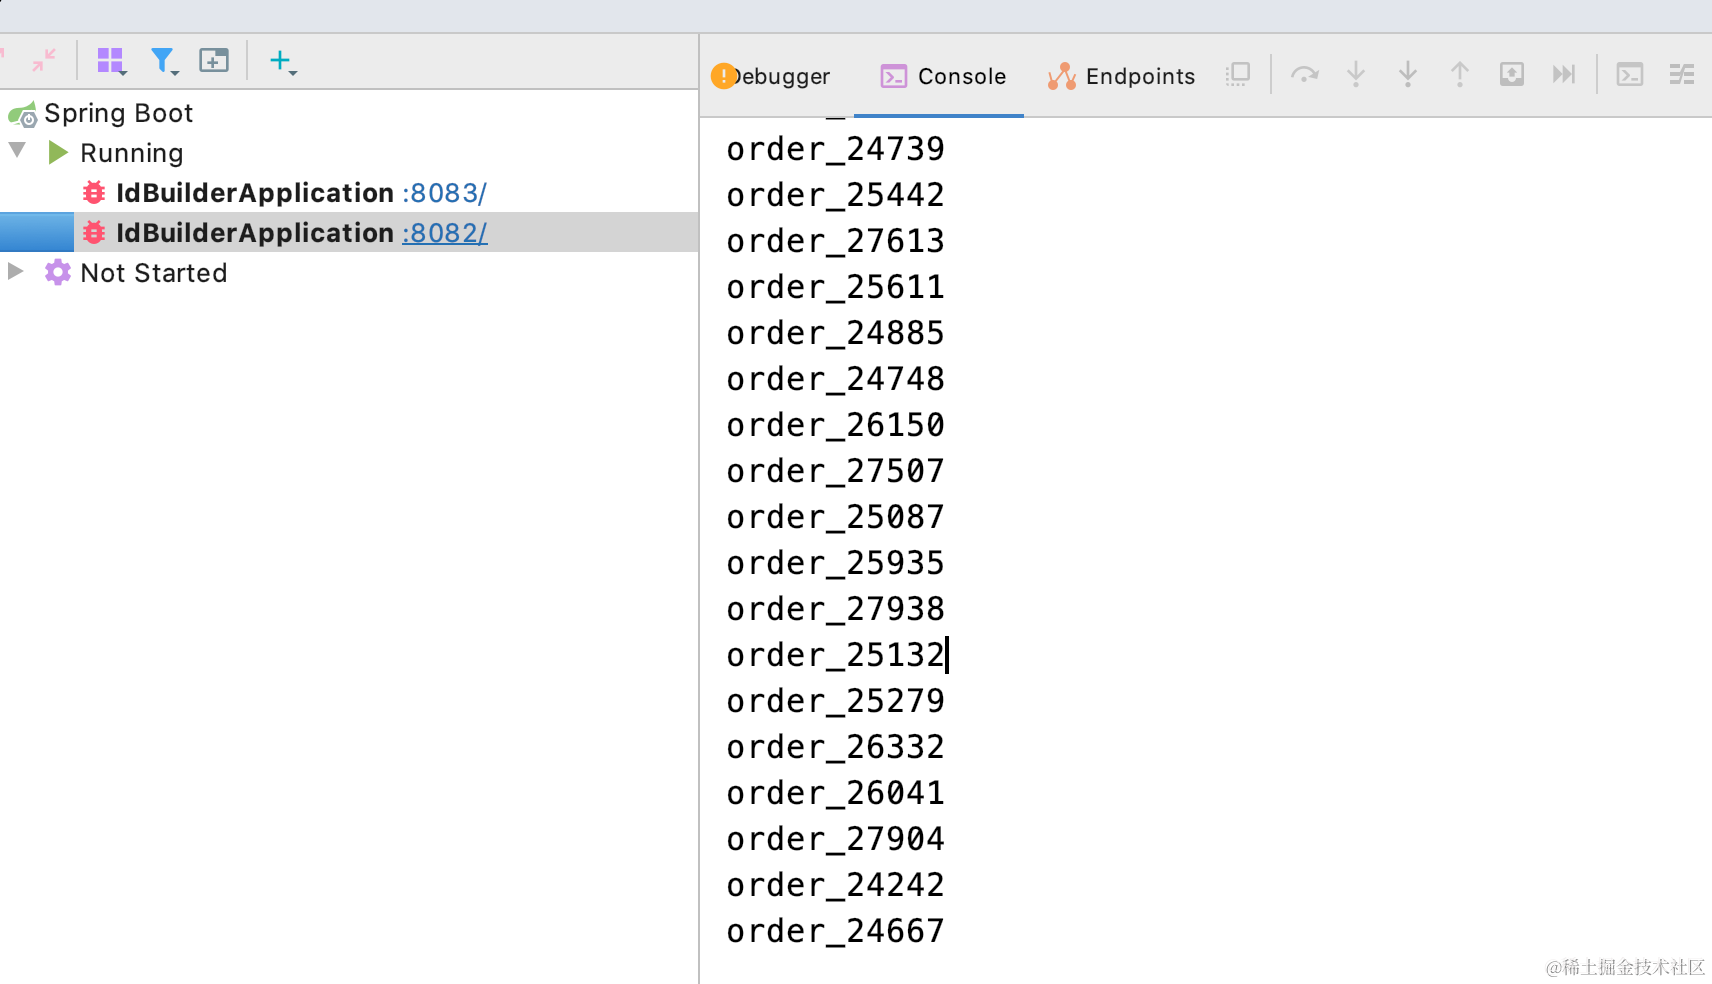Viewport: 1712px width, 984px height.
Task: Click the bug icon of the :8082 app
Action: 94,232
